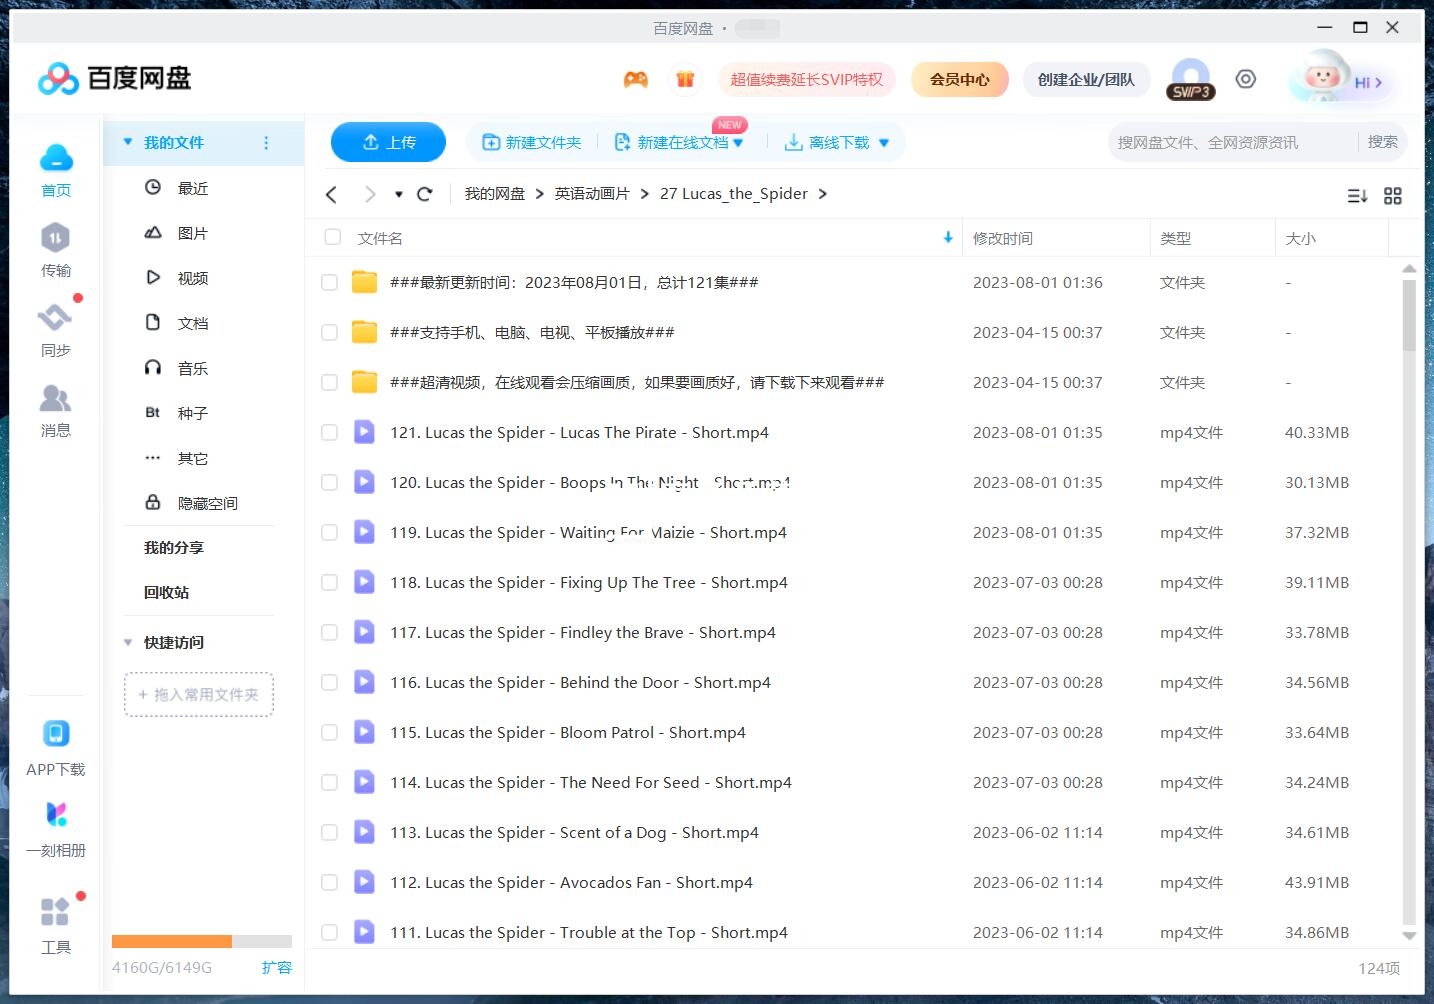The image size is (1434, 1004).
Task: Tick the select-all checkbox beside 文件名
Action: click(x=333, y=238)
